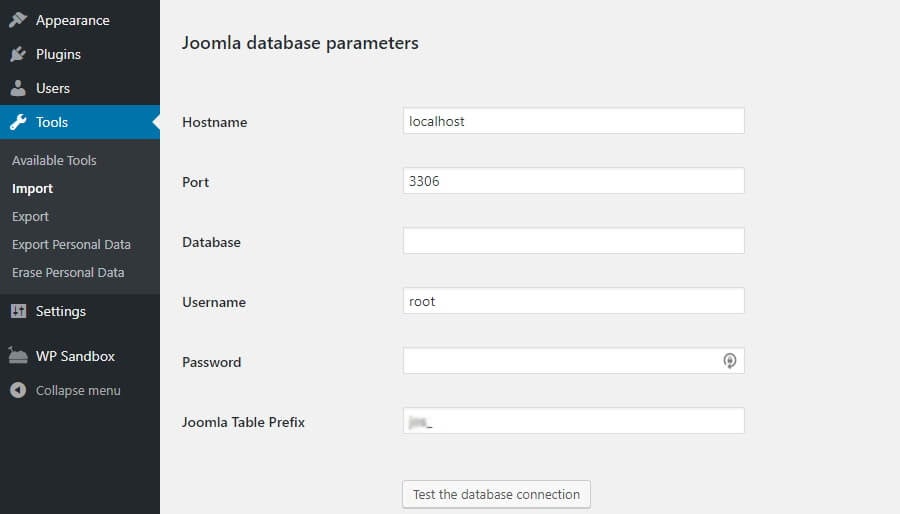Click the Collapse menu arrow icon
Viewport: 900px width, 514px height.
pos(18,390)
